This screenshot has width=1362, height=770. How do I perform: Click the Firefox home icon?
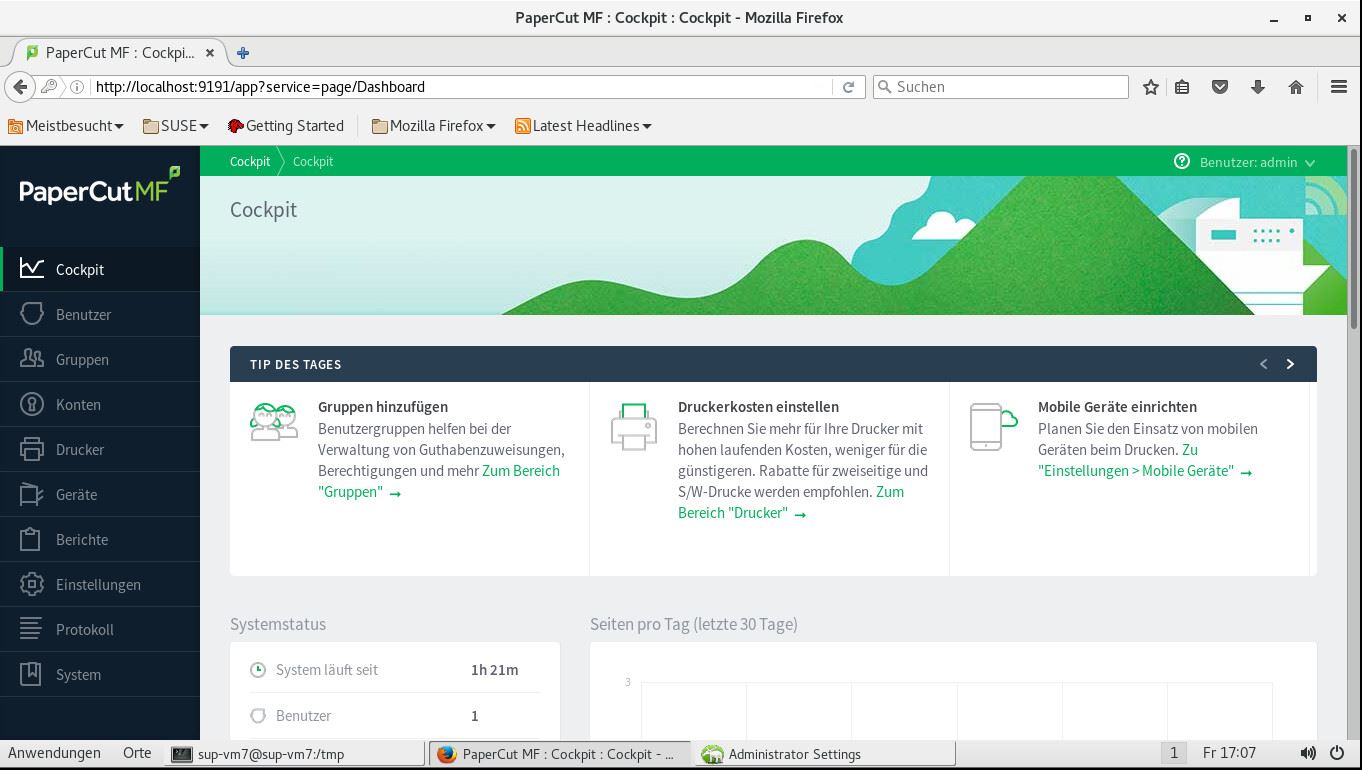click(1296, 87)
